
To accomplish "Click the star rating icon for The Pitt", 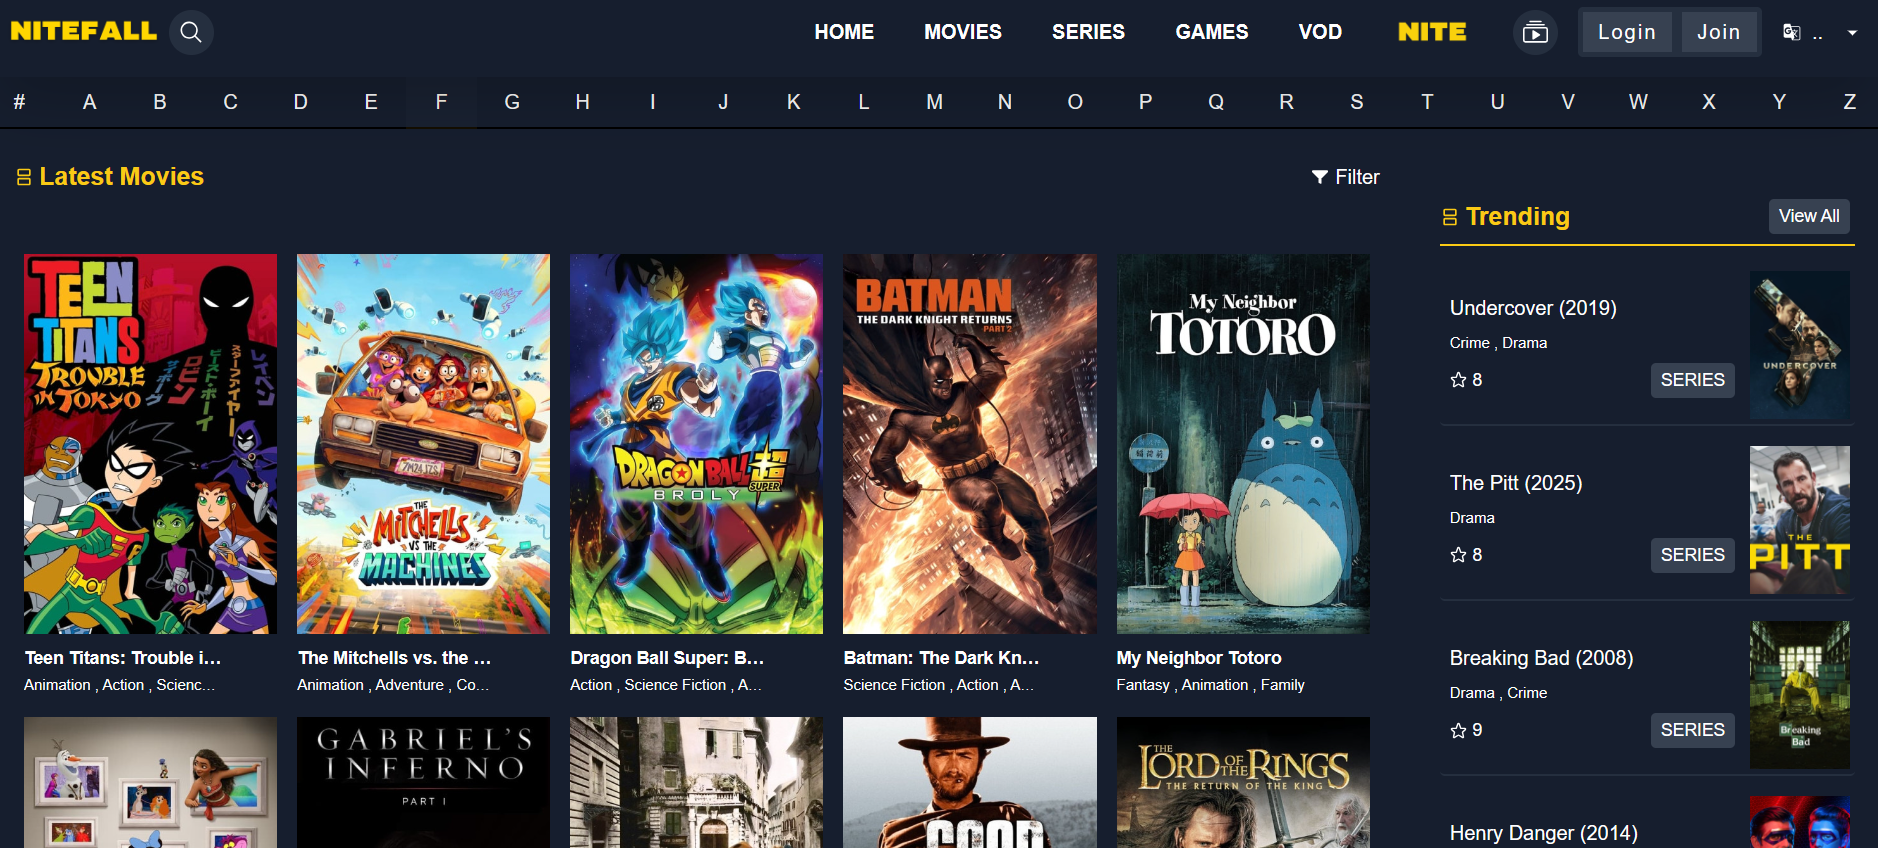I will pos(1458,555).
